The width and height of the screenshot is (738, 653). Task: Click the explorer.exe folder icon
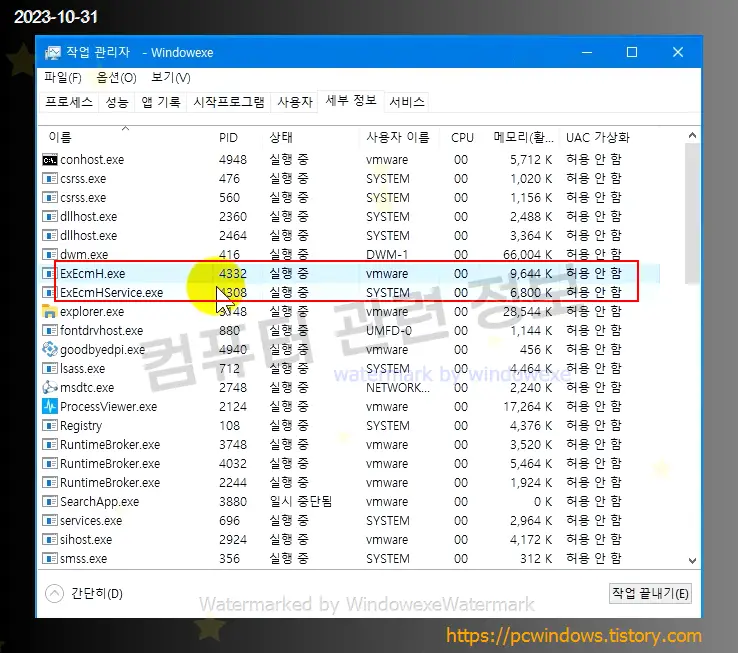[49, 311]
